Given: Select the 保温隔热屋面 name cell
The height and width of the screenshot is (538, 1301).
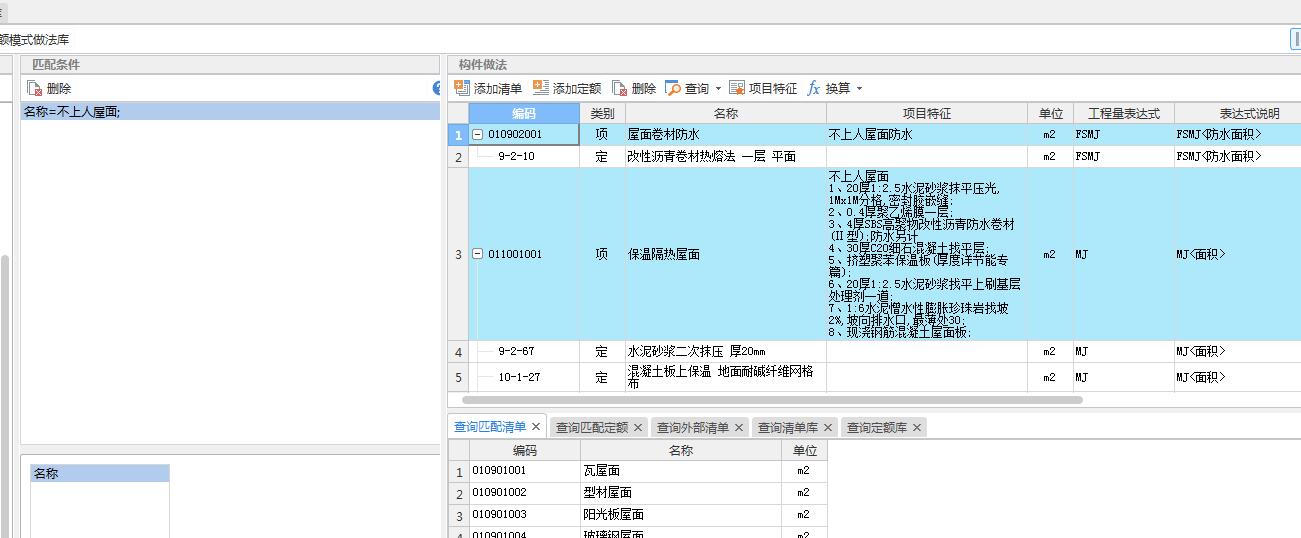Looking at the screenshot, I should (726, 254).
